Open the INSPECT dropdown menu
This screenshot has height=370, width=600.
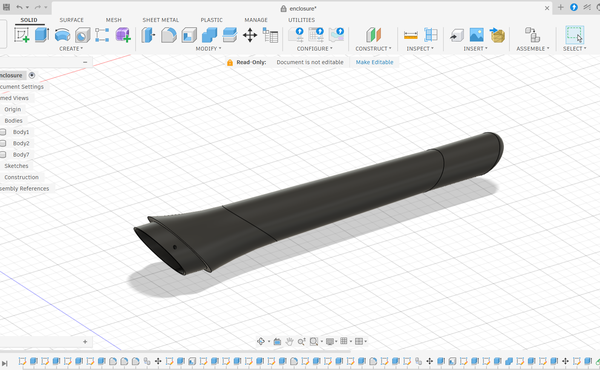coord(420,49)
